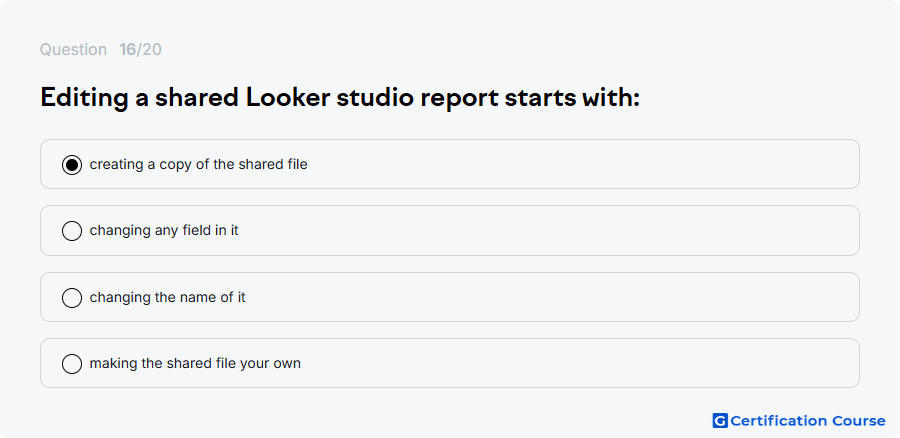The height and width of the screenshot is (438, 900).
Task: Click the 16/20 progress counter
Action: [x=141, y=50]
